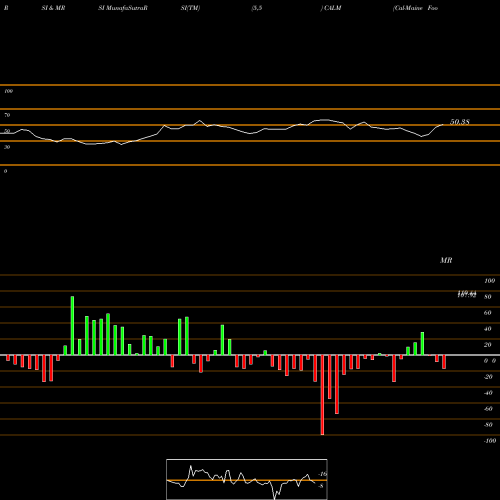Click the 'Cal-Maine Foo' company name
This screenshot has height=500, width=500.
[x=415, y=8]
